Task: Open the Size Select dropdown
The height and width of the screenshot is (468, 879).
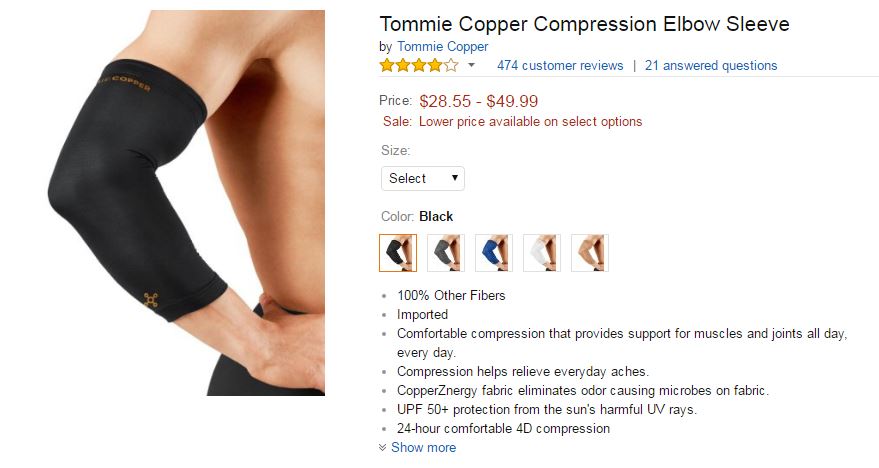Action: [x=423, y=178]
